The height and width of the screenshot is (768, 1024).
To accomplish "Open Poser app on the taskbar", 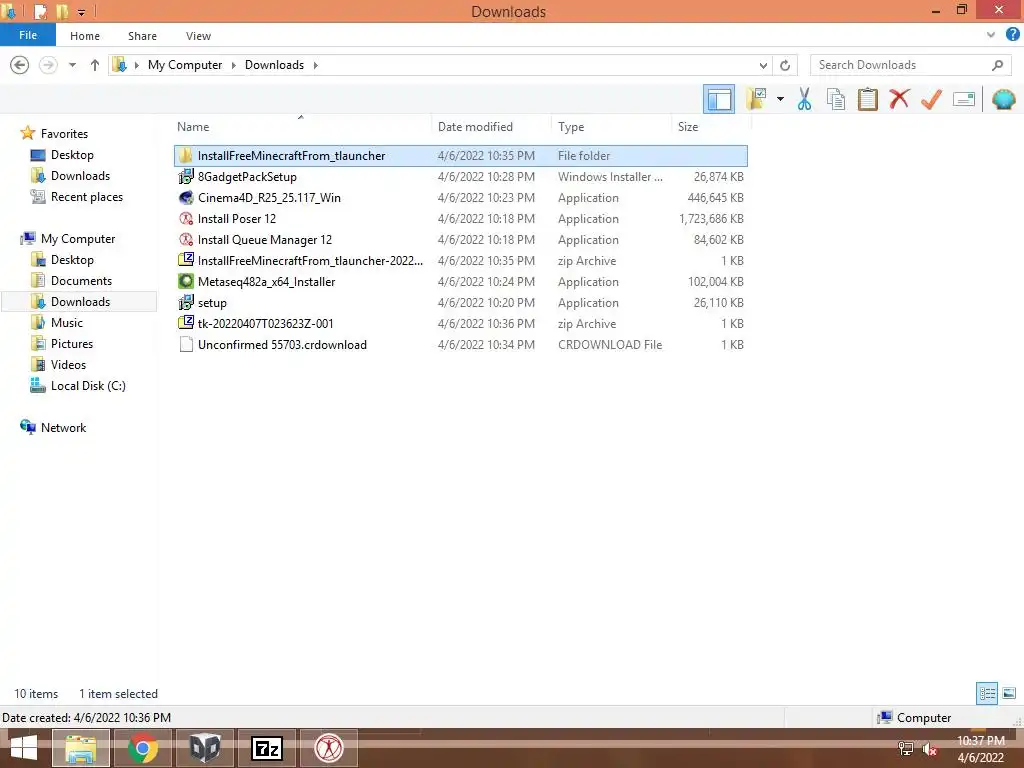I will (328, 748).
